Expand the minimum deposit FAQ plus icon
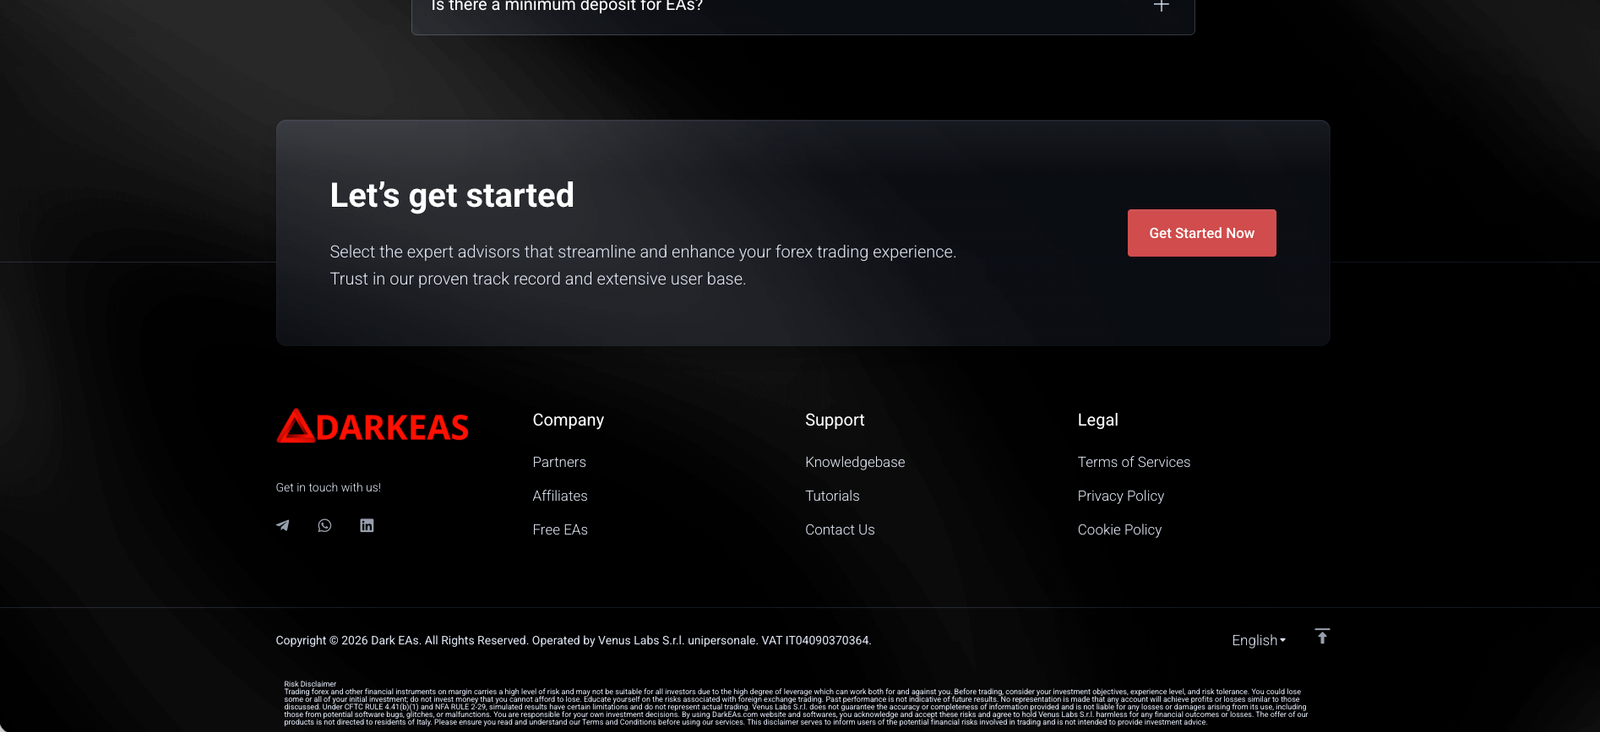Image resolution: width=1600 pixels, height=732 pixels. click(1161, 5)
